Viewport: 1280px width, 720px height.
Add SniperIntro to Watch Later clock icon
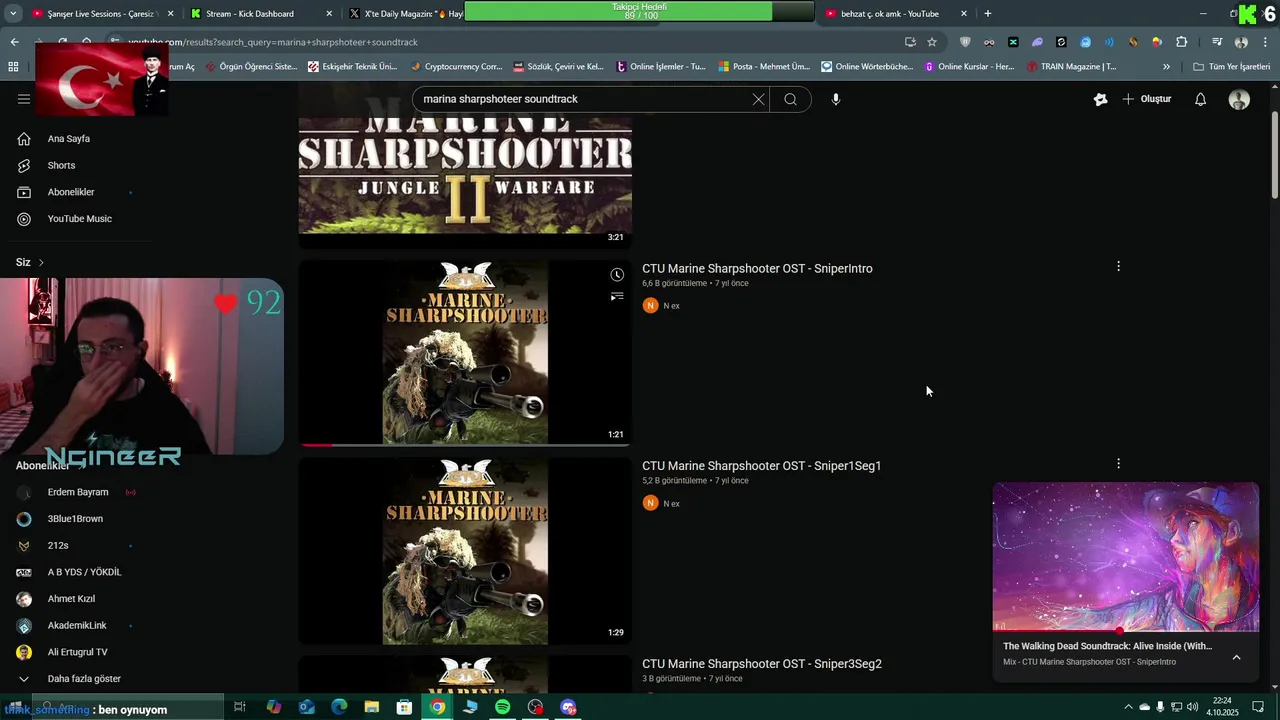tap(617, 275)
